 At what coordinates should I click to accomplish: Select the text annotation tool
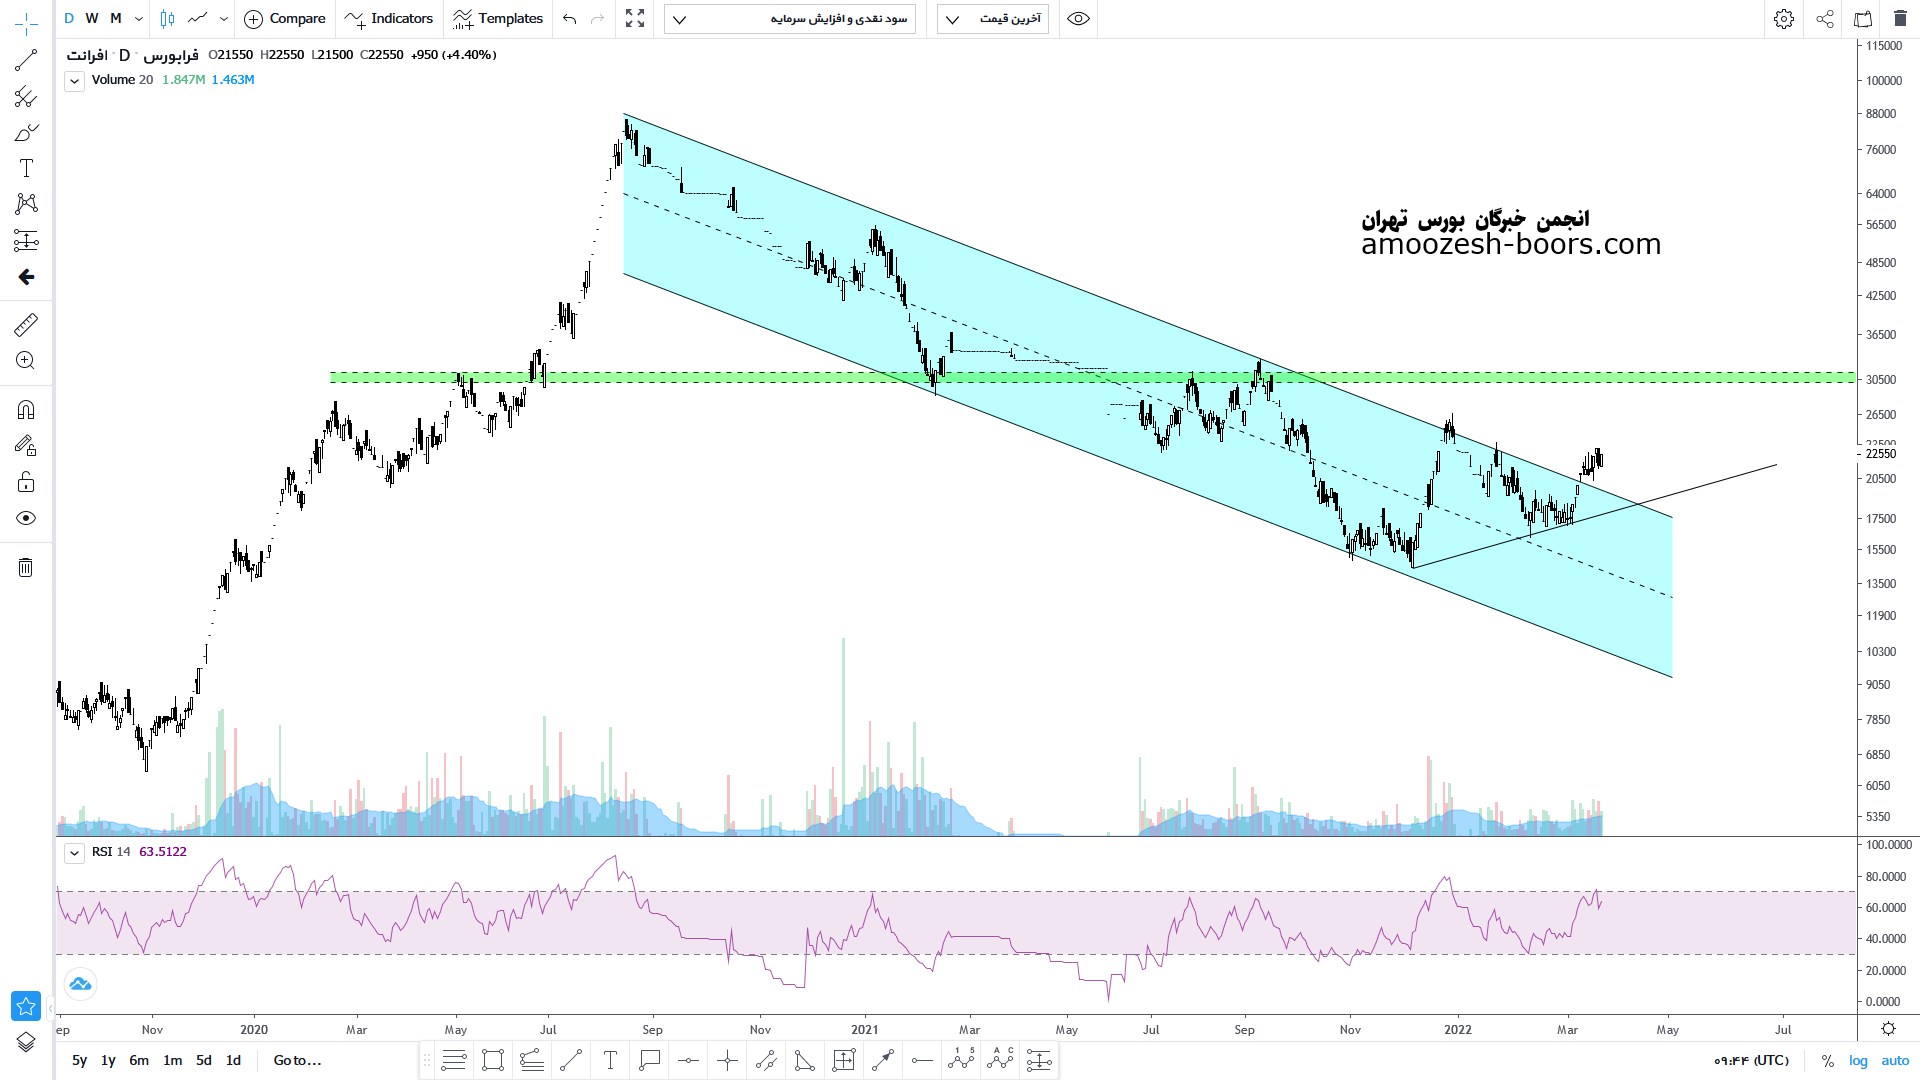click(26, 168)
